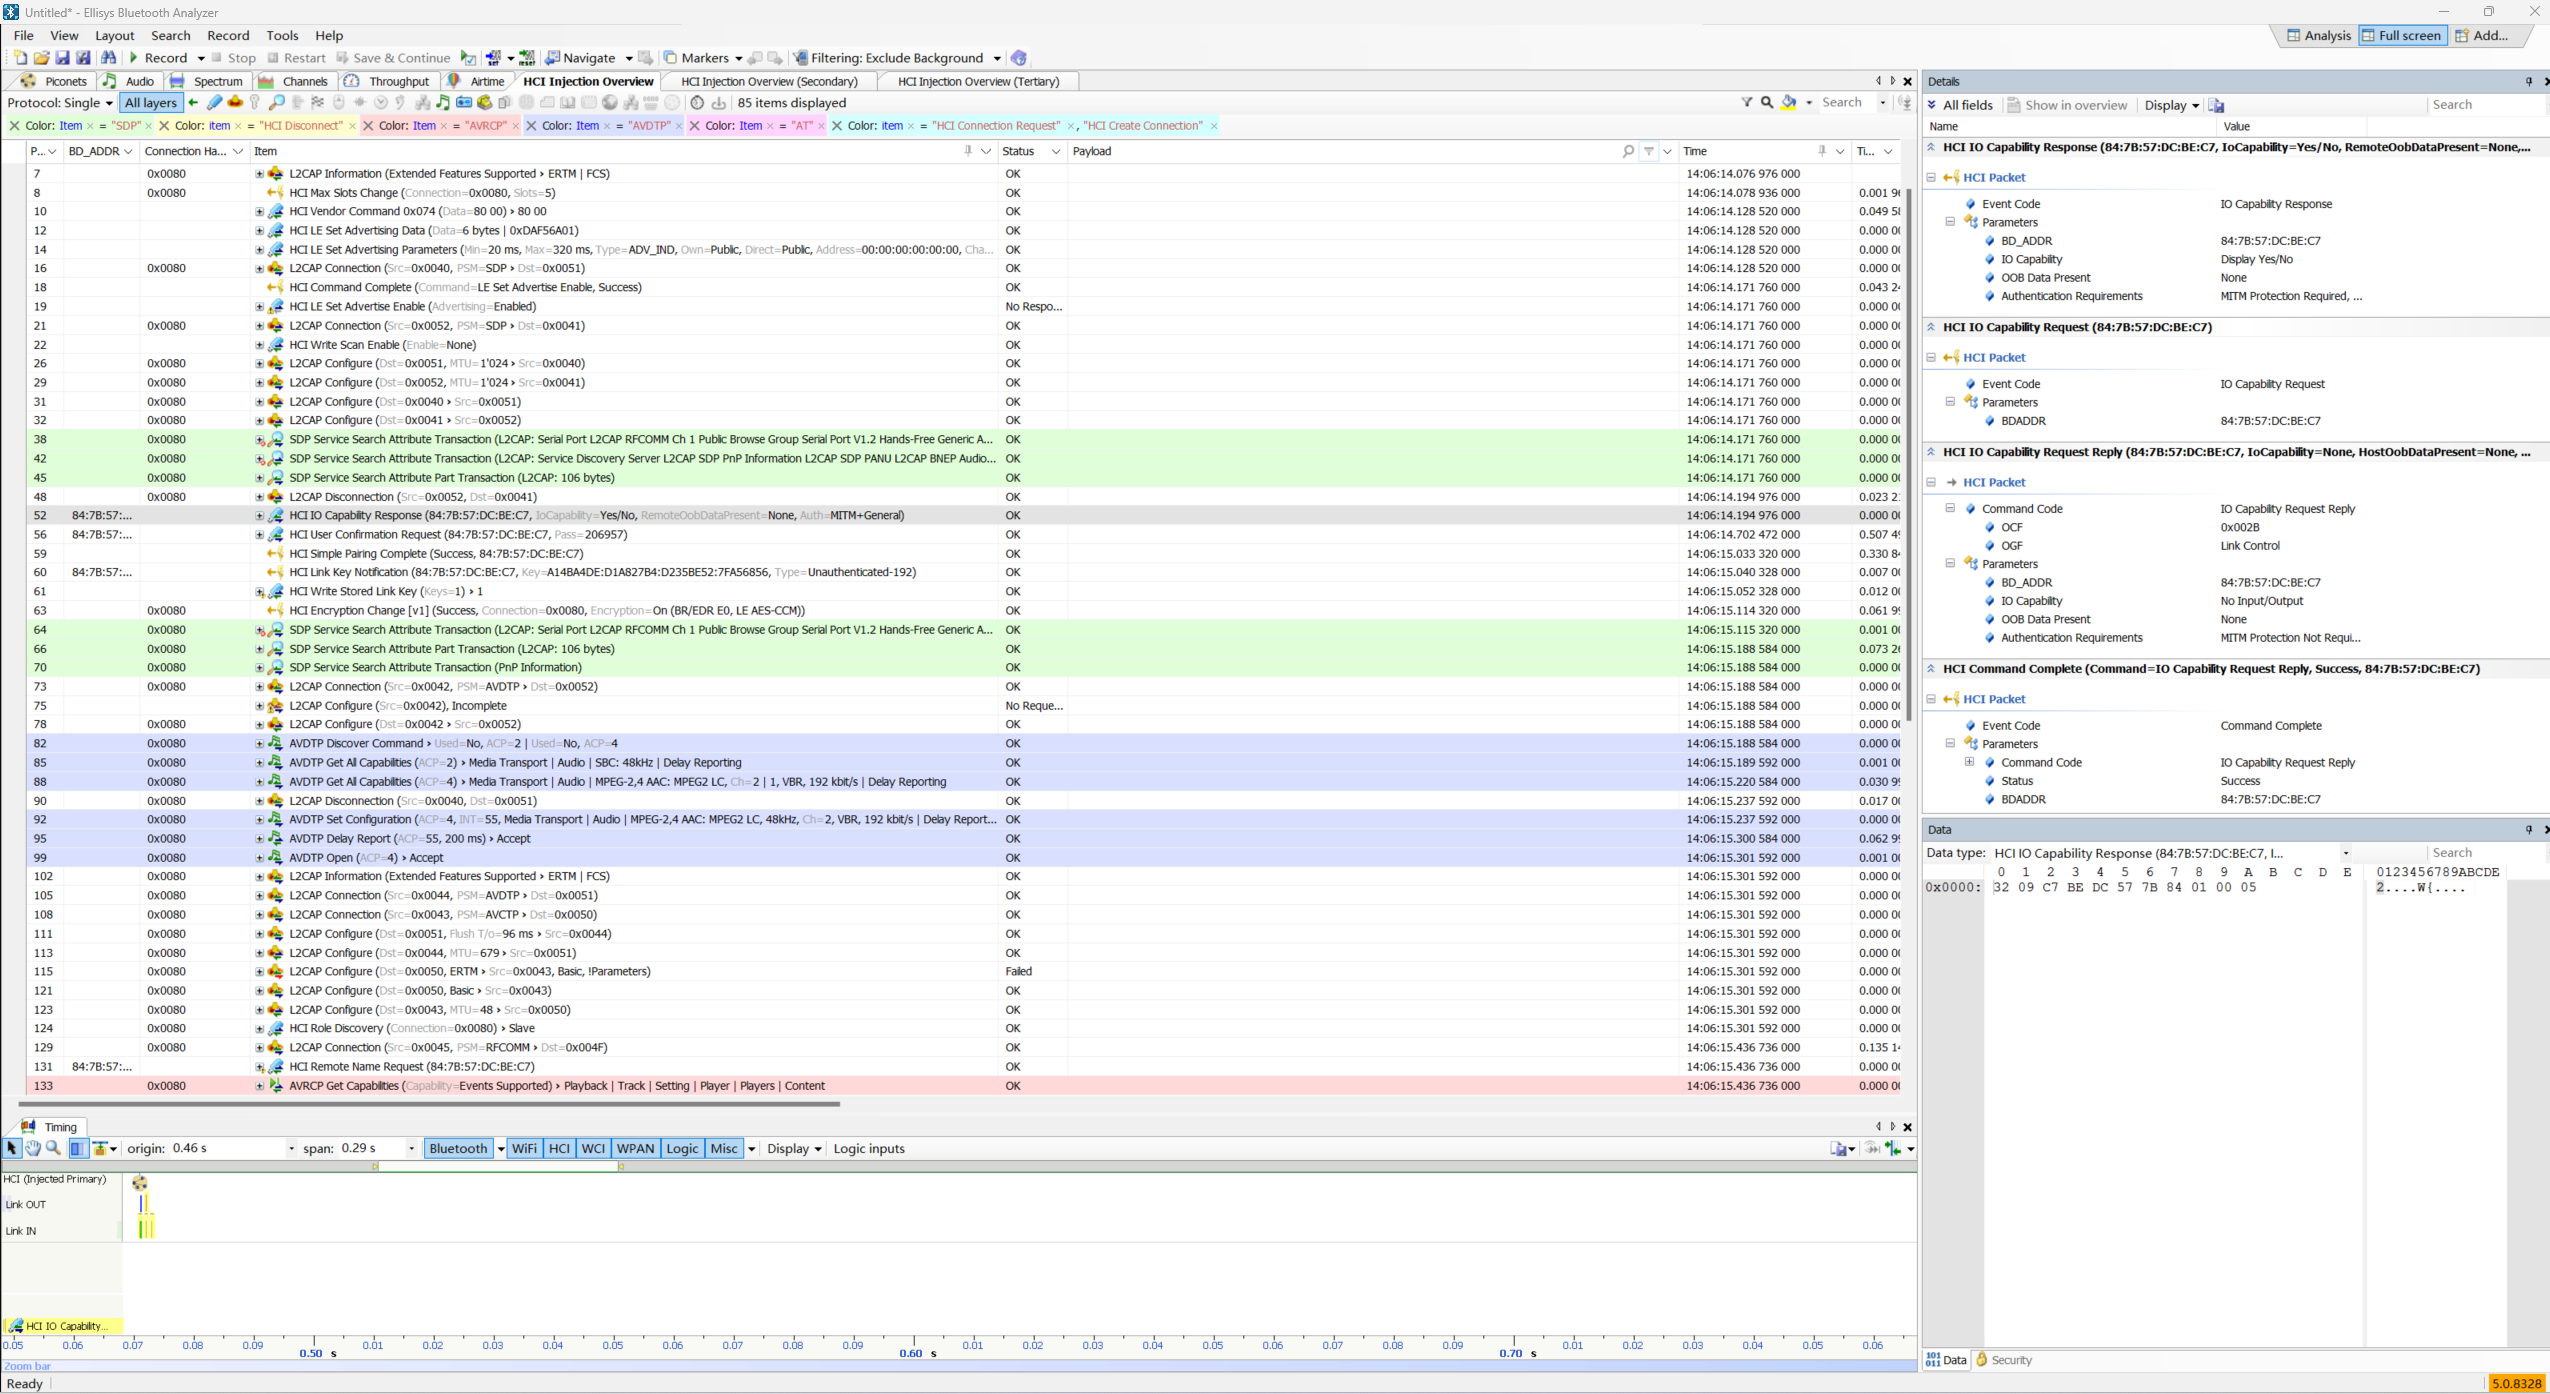Click the Restart button

pos(296,58)
